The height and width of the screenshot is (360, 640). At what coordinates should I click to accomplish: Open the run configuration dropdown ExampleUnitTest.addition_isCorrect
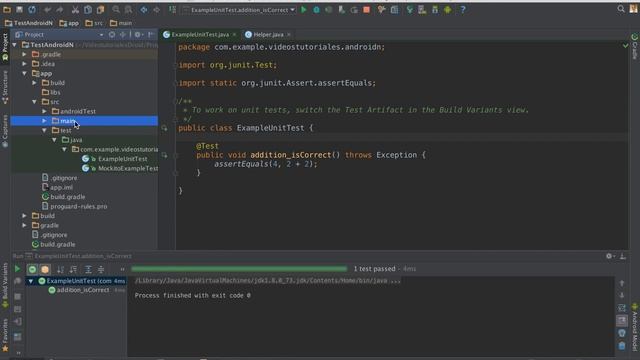click(239, 10)
